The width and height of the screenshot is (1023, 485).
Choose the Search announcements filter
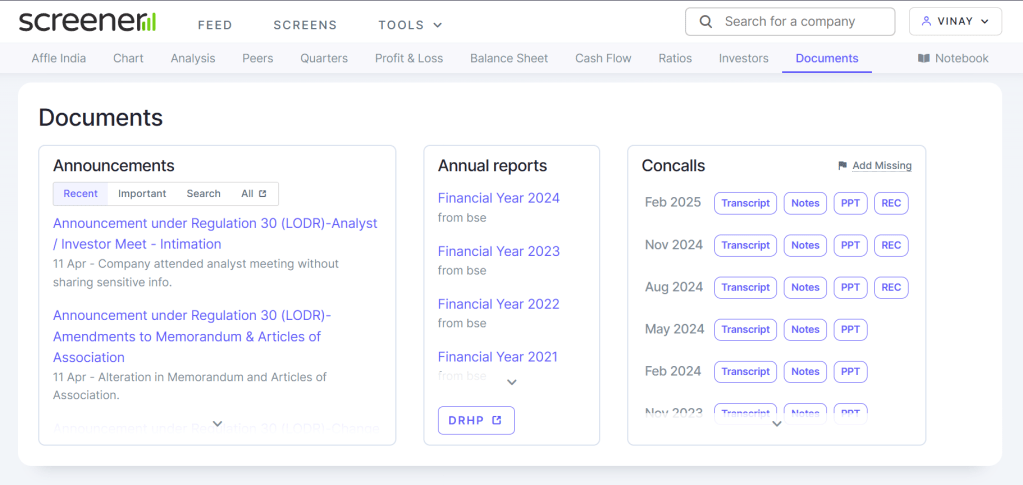[x=203, y=194]
